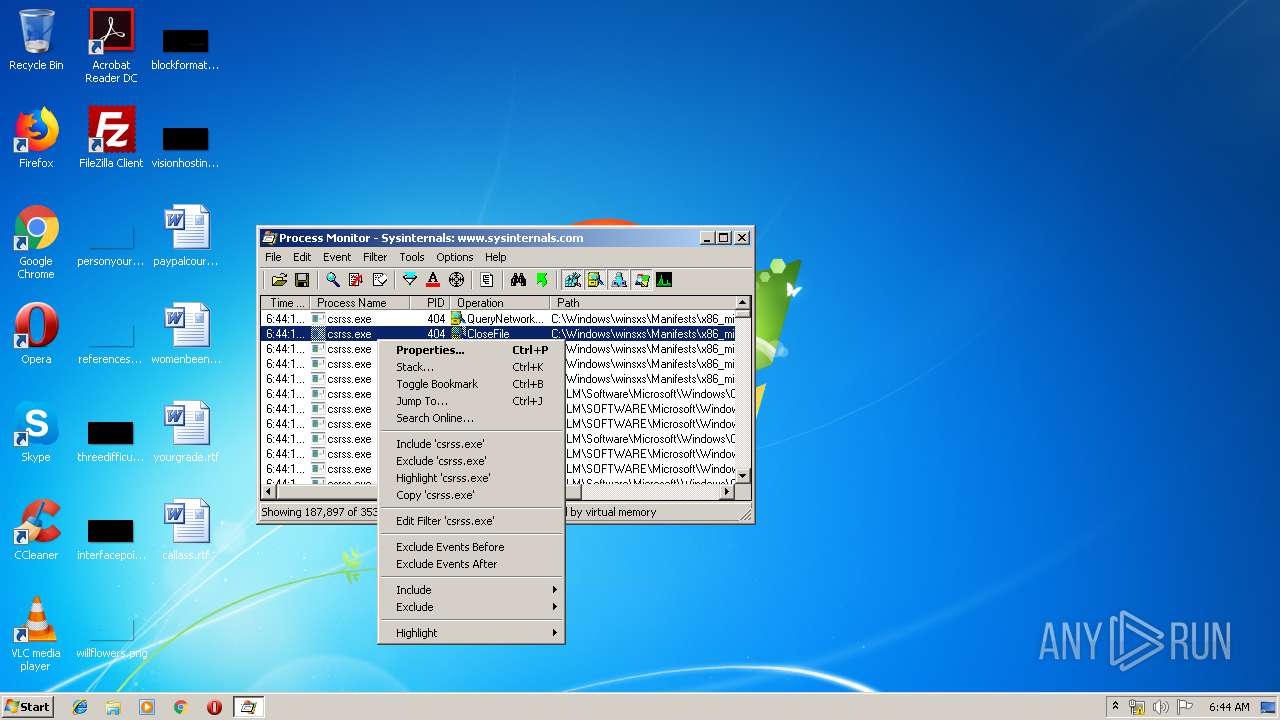Toggle Show Network Activity icon
Viewport: 1280px width, 720px height.
618,280
